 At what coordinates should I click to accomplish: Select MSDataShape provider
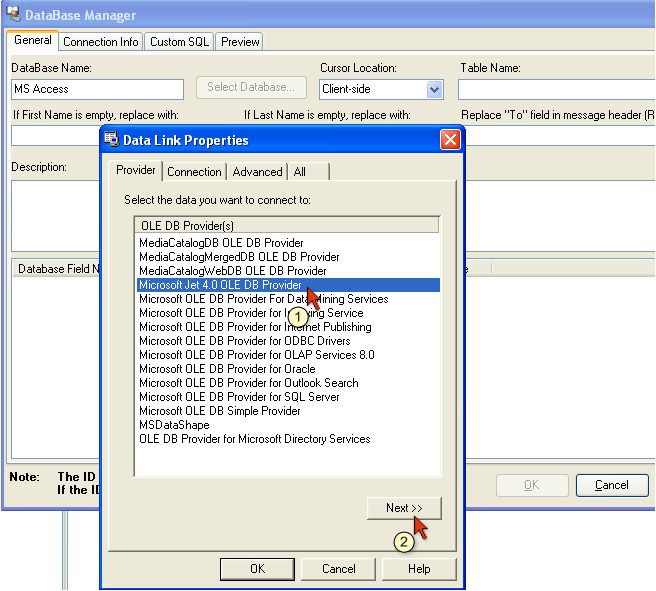[288, 425]
